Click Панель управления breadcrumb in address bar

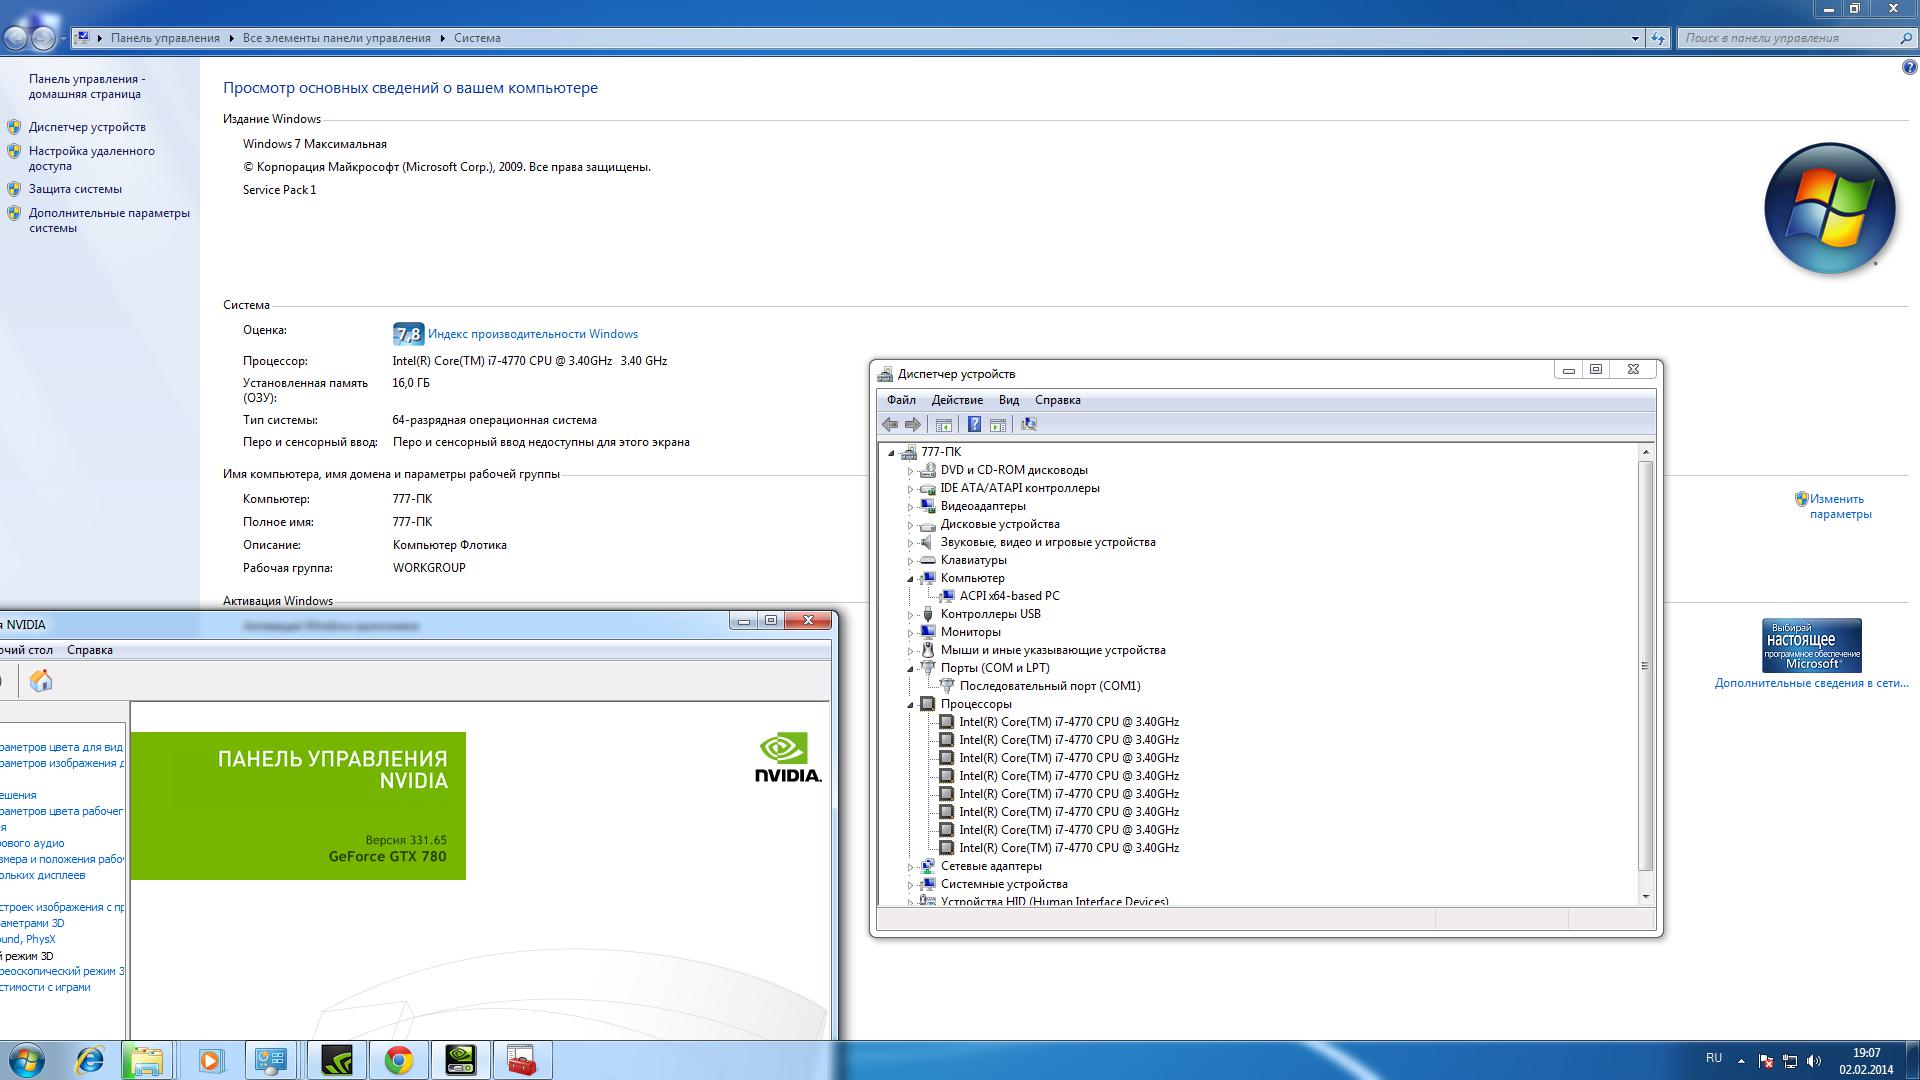pyautogui.click(x=165, y=38)
